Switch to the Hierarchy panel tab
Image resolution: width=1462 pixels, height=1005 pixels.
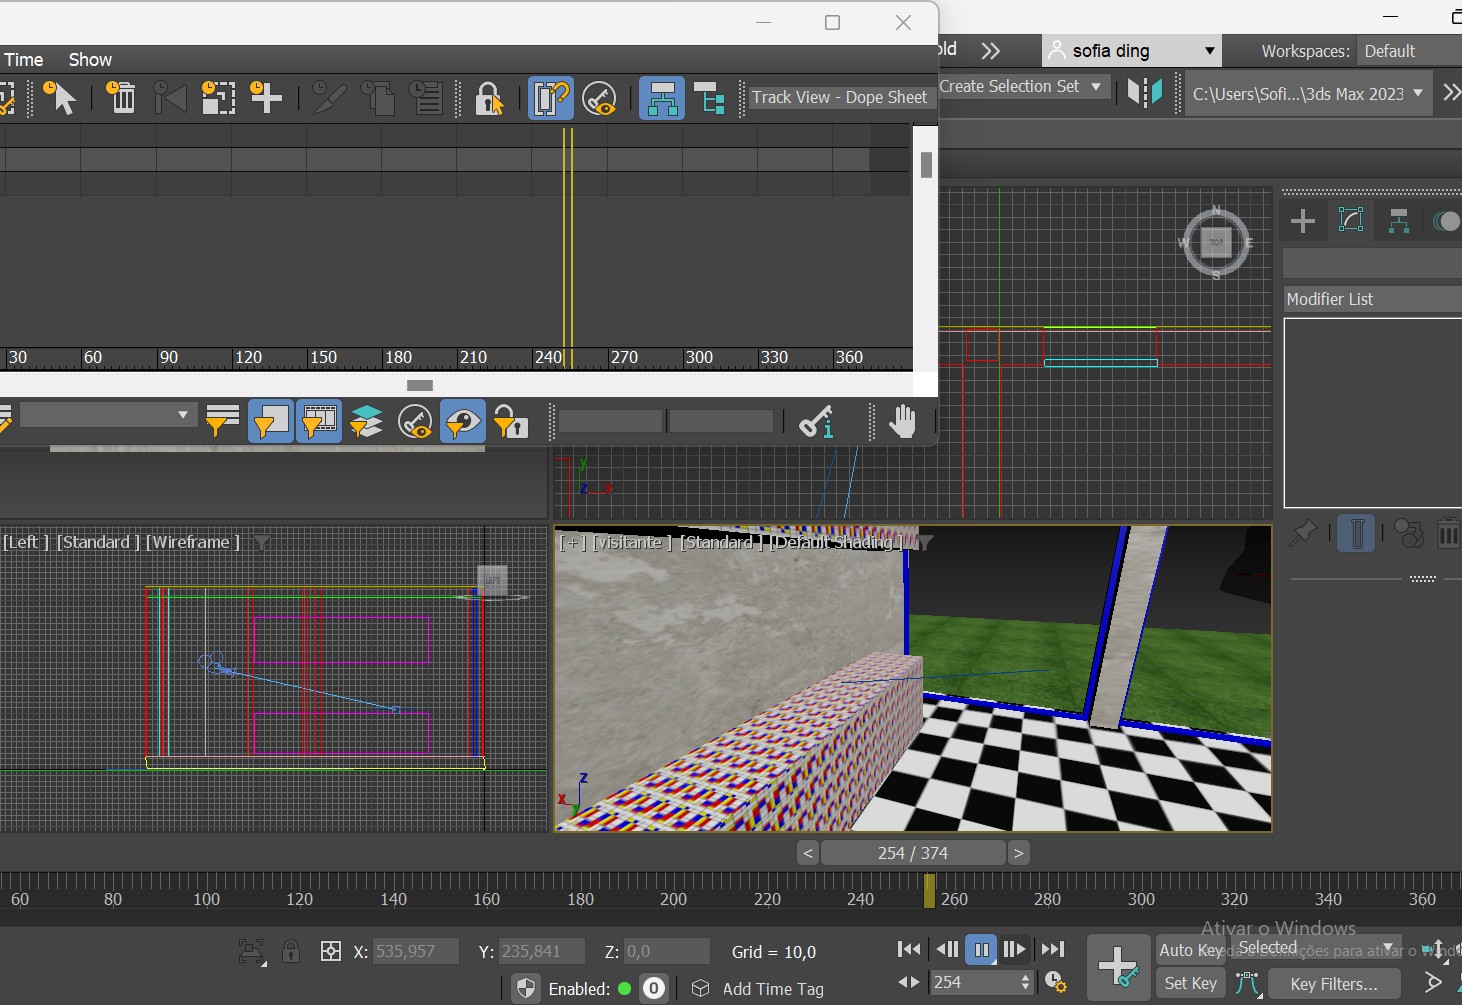1398,221
